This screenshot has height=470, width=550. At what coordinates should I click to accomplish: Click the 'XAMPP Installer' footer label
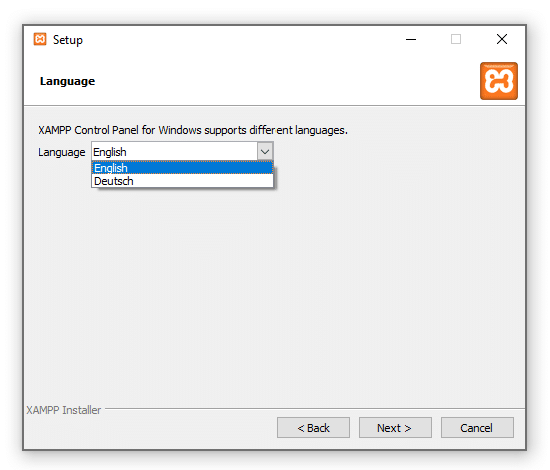(x=63, y=410)
